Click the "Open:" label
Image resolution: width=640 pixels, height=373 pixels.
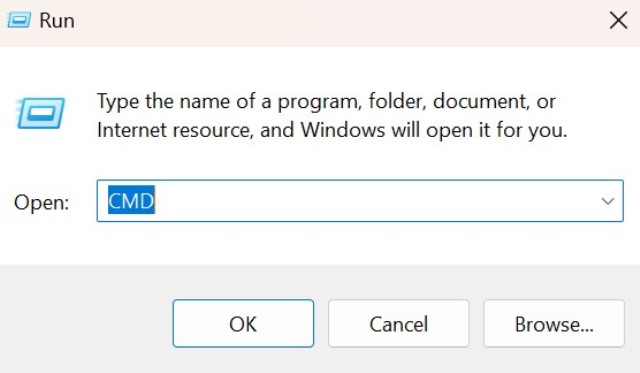click(42, 202)
